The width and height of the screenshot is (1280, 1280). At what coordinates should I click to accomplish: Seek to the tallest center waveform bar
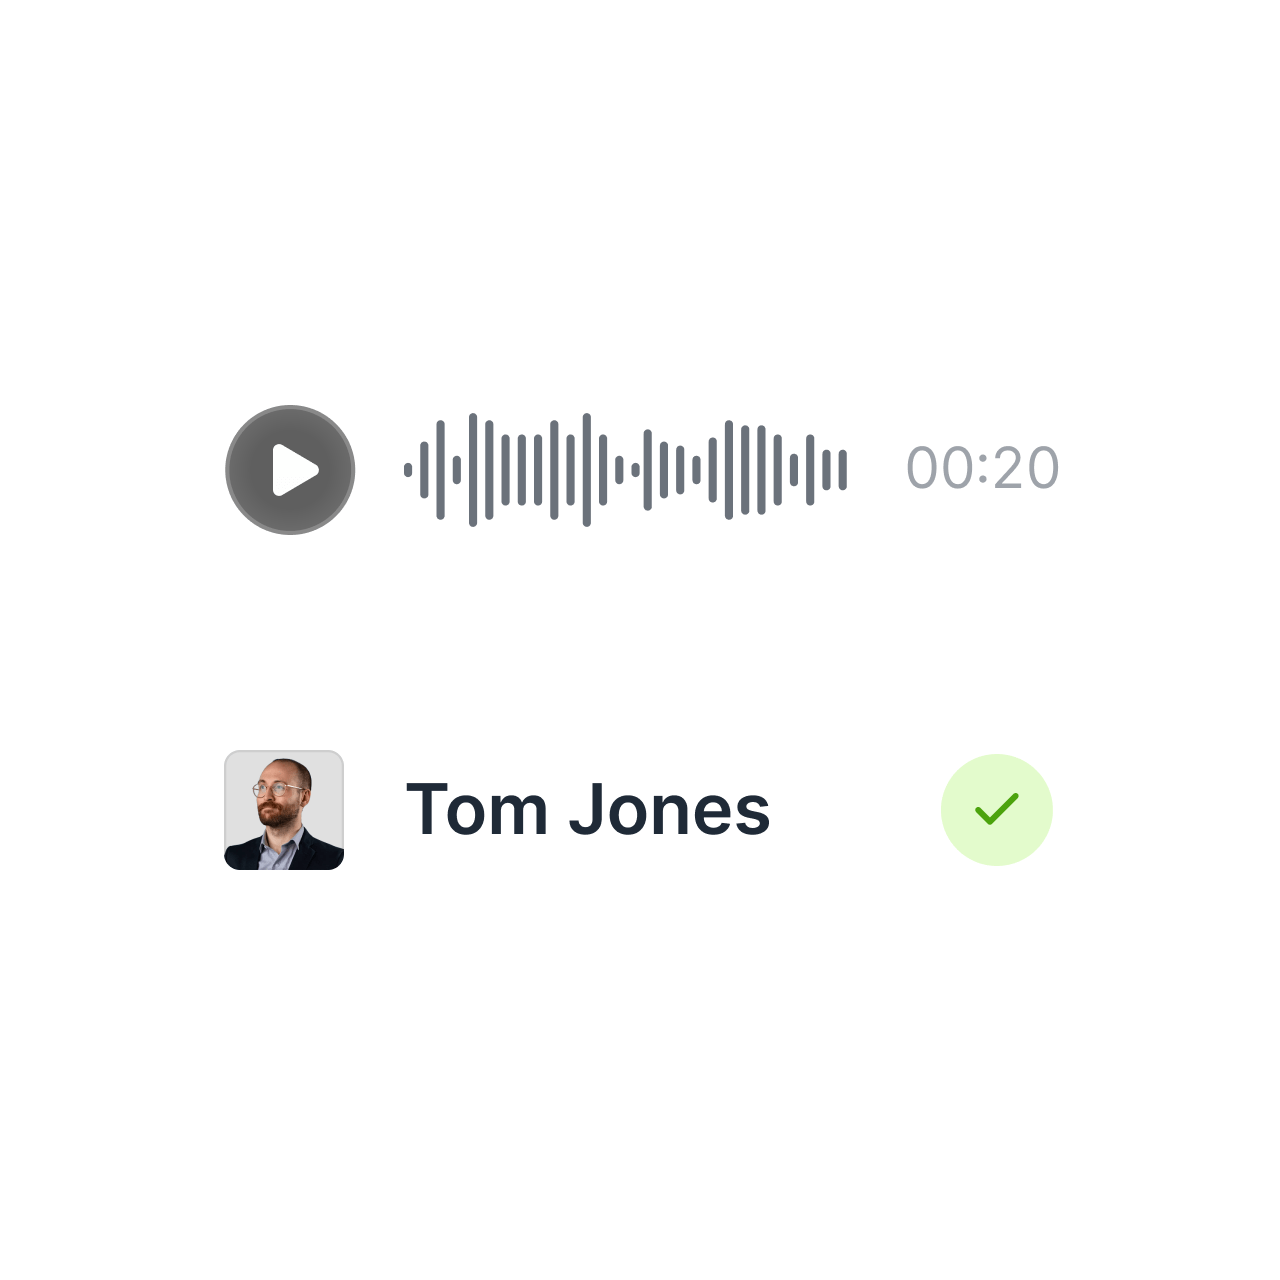pyautogui.click(x=587, y=470)
